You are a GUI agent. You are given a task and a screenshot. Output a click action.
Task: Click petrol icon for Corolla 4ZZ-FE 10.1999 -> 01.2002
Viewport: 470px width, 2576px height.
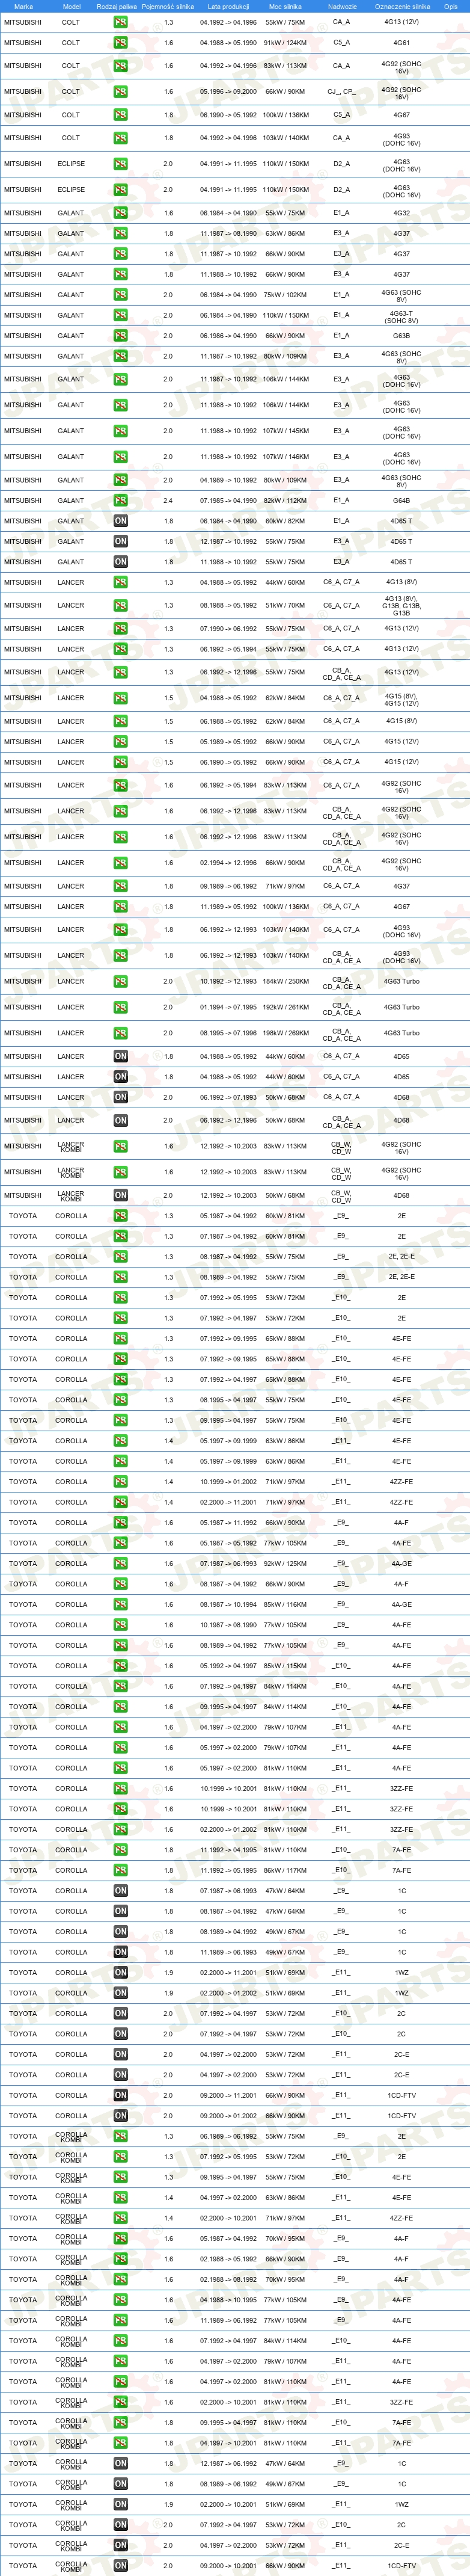coord(120,1482)
